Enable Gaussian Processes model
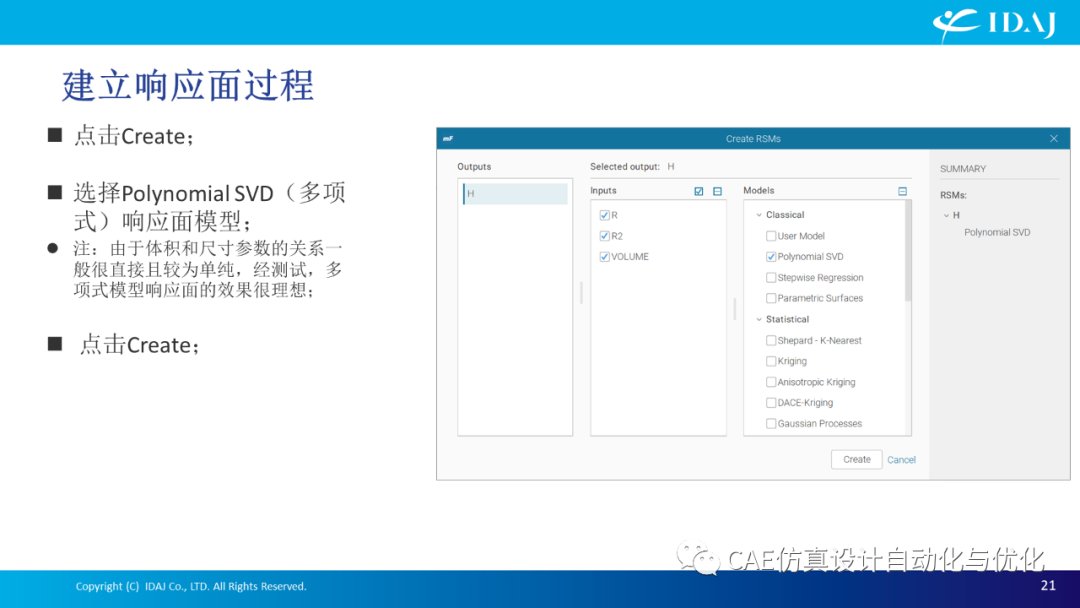Viewport: 1080px width, 608px height. (771, 423)
